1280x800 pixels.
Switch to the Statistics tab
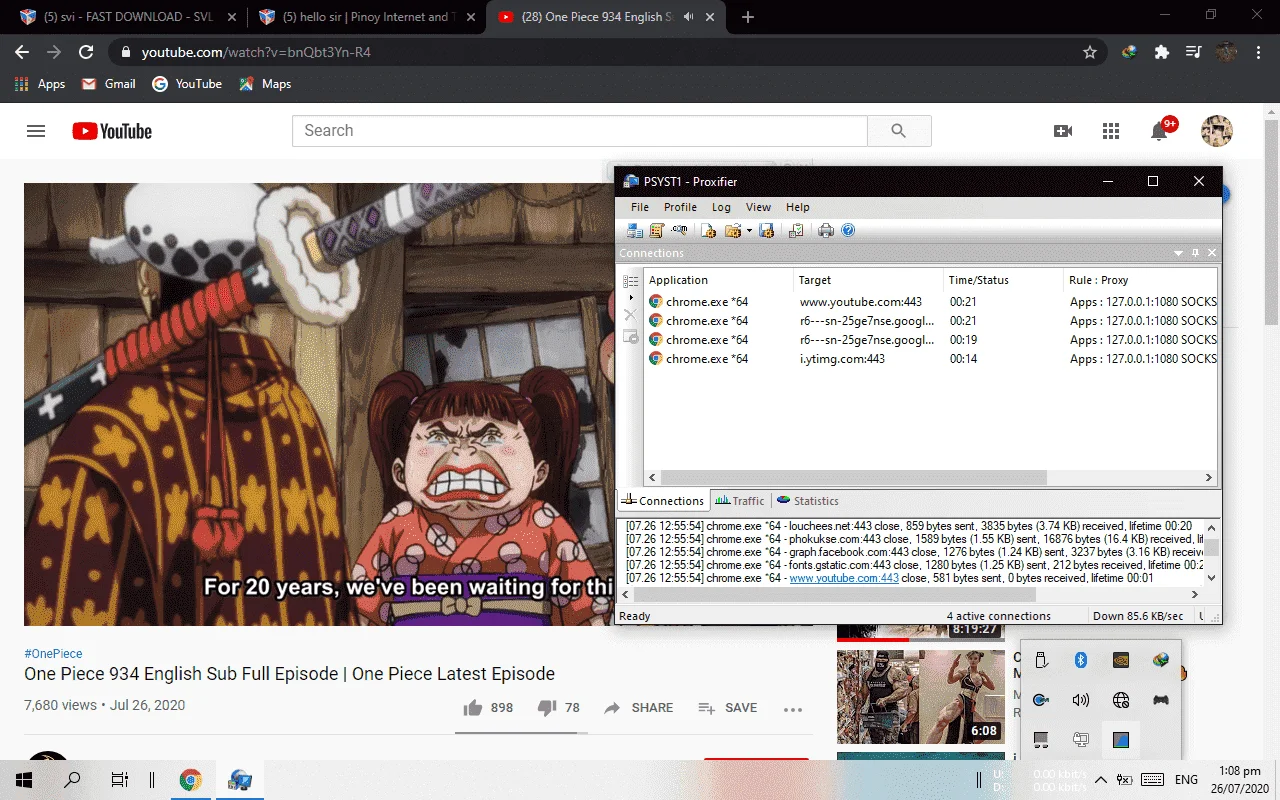point(808,501)
